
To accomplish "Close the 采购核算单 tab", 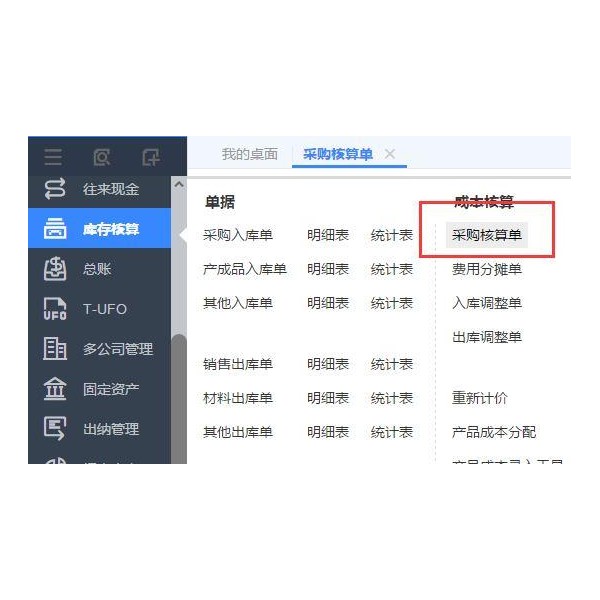I will 390,154.
